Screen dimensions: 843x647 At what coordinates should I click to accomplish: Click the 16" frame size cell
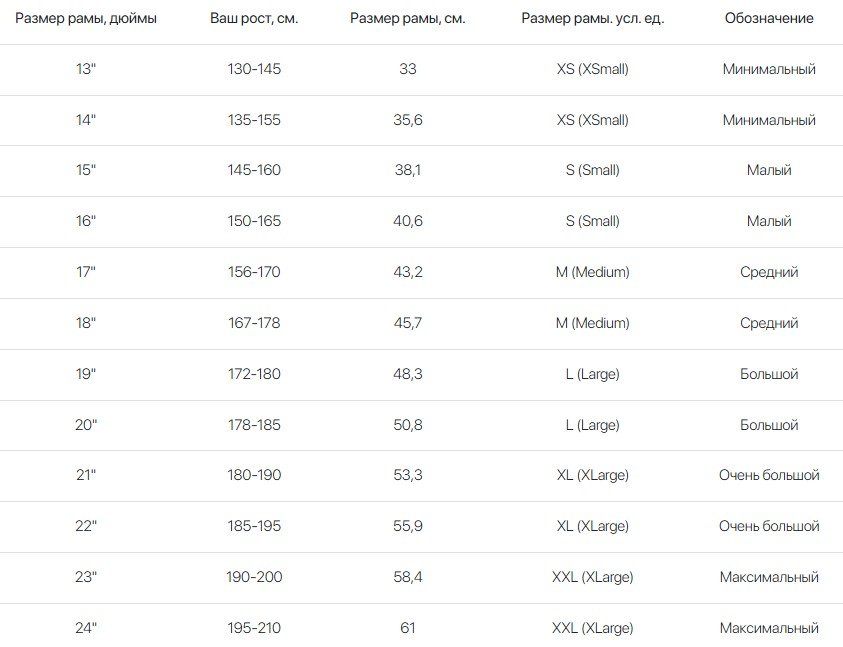pyautogui.click(x=86, y=222)
